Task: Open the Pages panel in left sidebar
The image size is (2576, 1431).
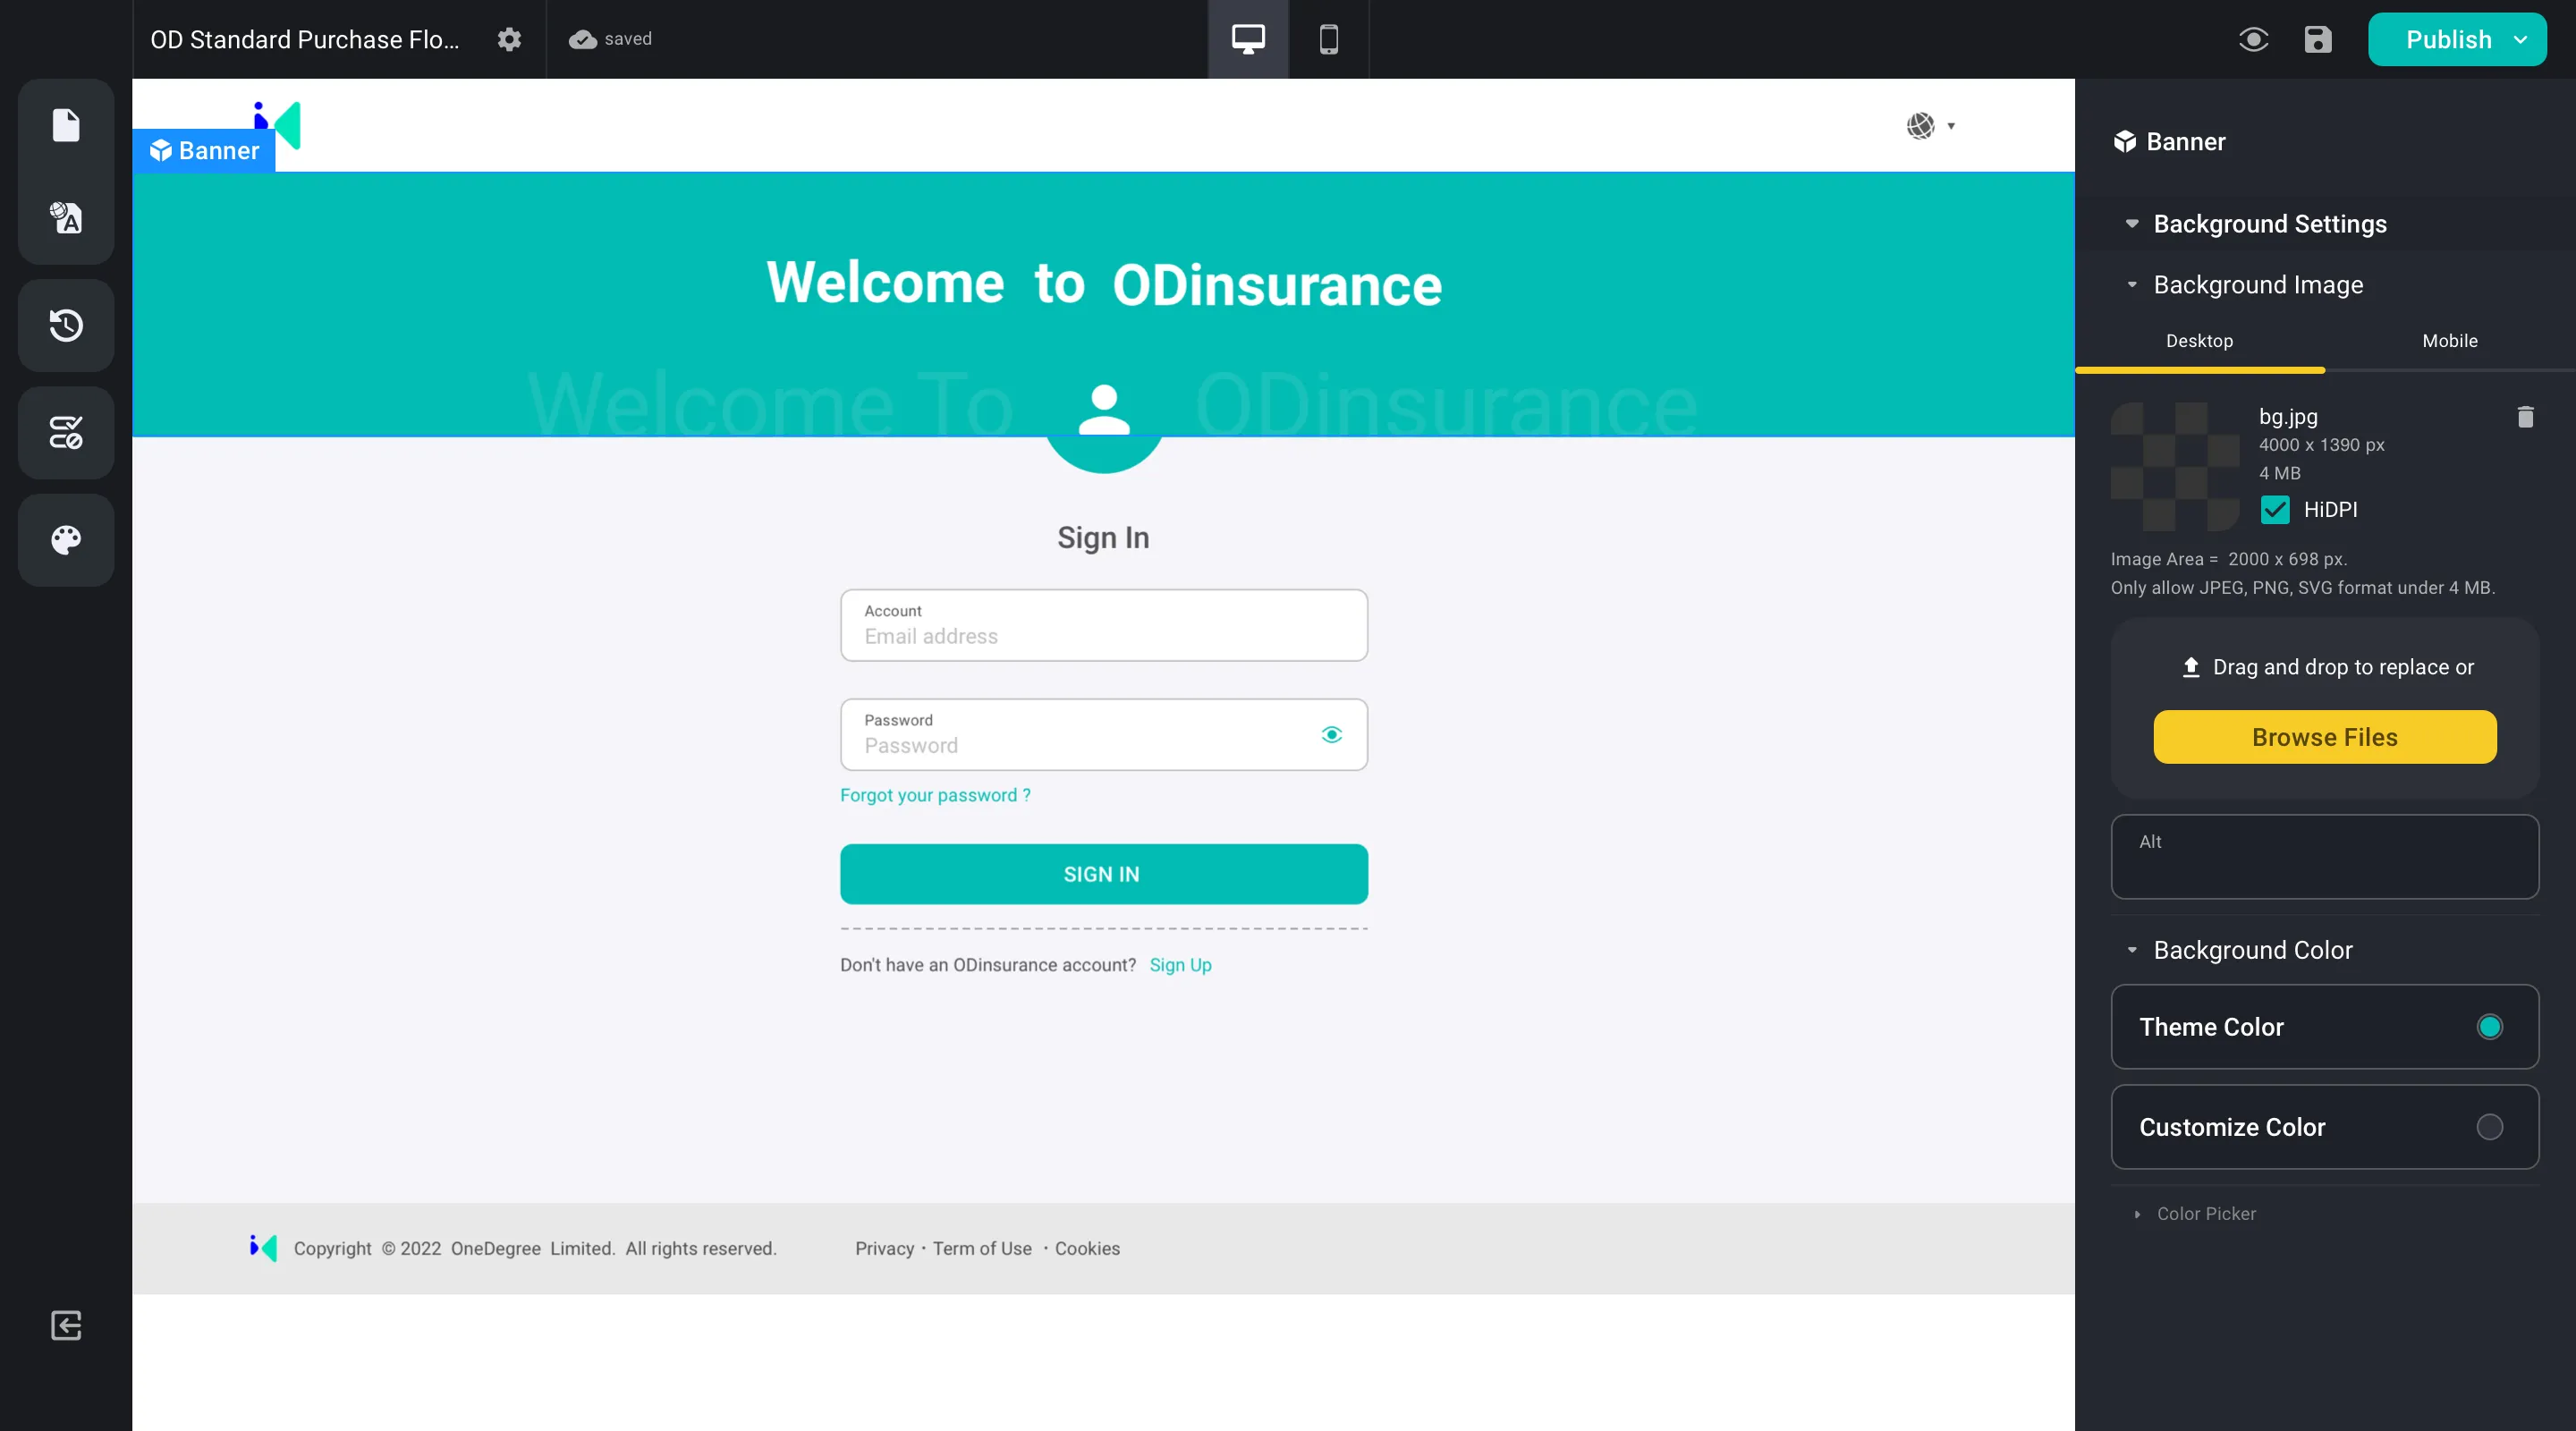Action: pyautogui.click(x=66, y=125)
